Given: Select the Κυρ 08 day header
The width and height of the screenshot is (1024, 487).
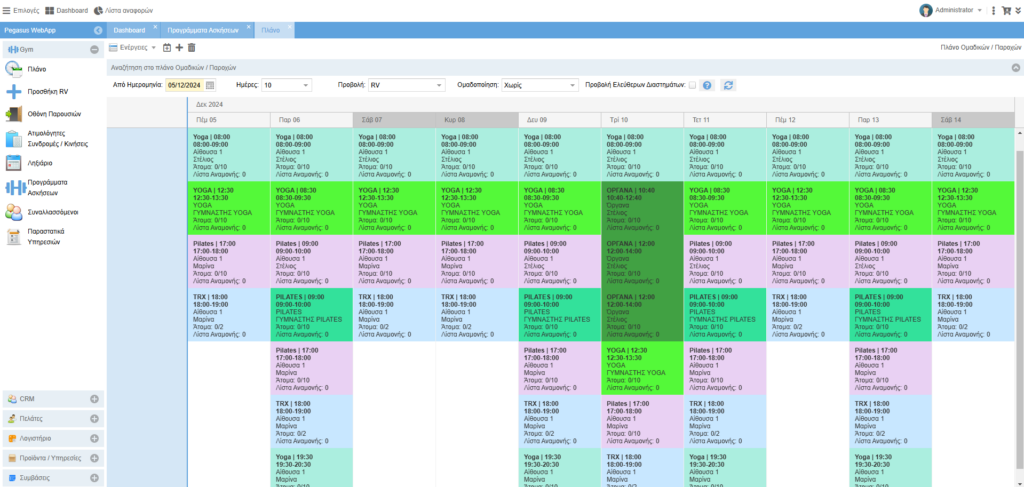Looking at the screenshot, I should pos(477,120).
